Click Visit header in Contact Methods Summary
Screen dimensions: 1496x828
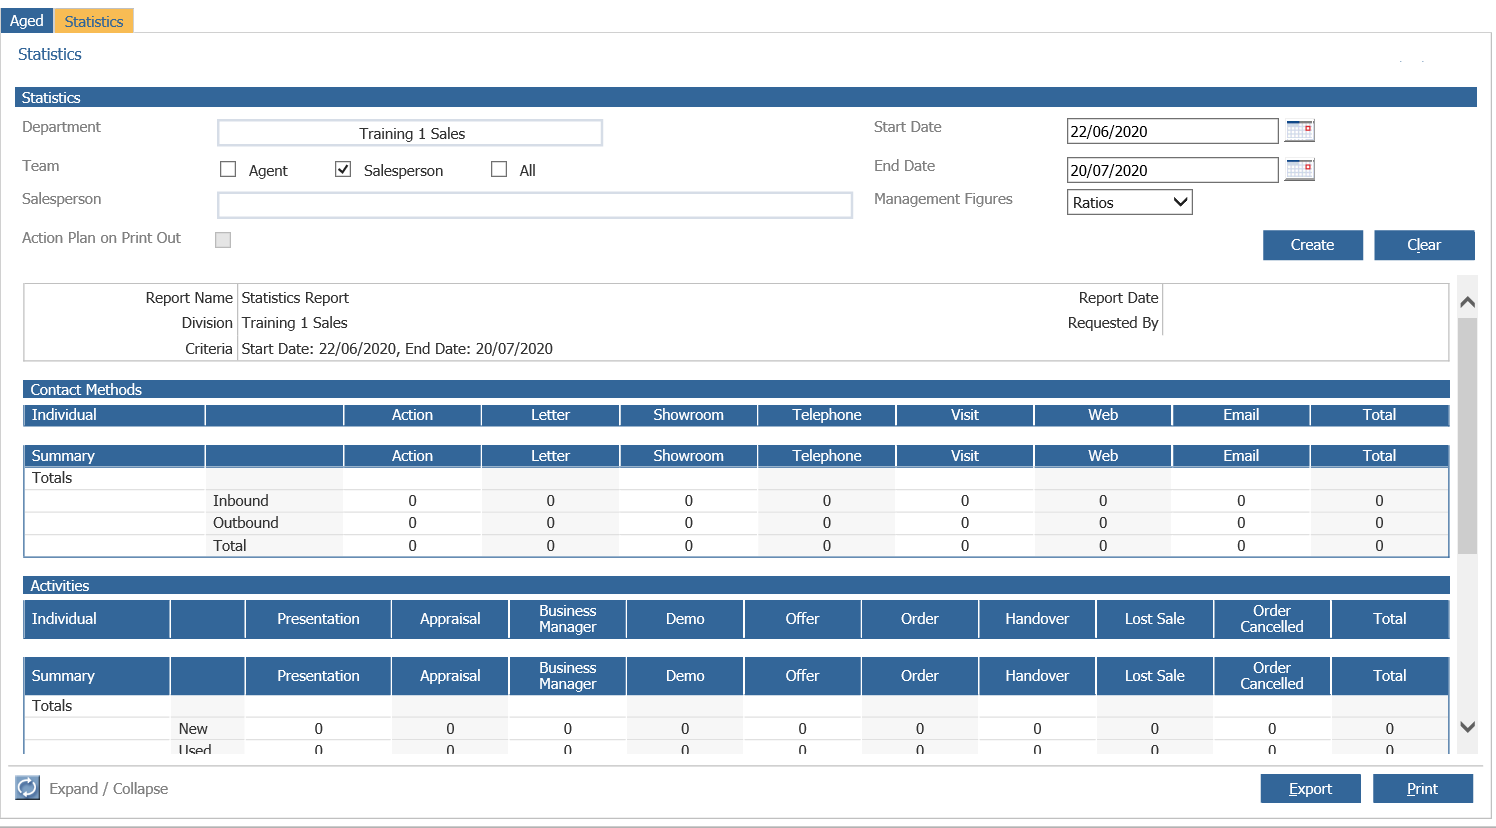click(x=965, y=456)
